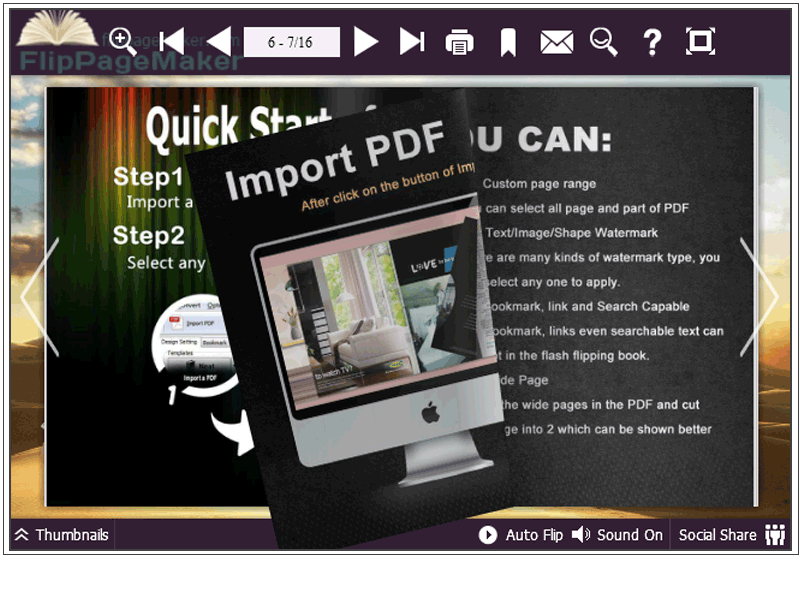Viewport: 800px width, 600px height.
Task: Toggle fullscreen mode icon
Action: click(700, 41)
